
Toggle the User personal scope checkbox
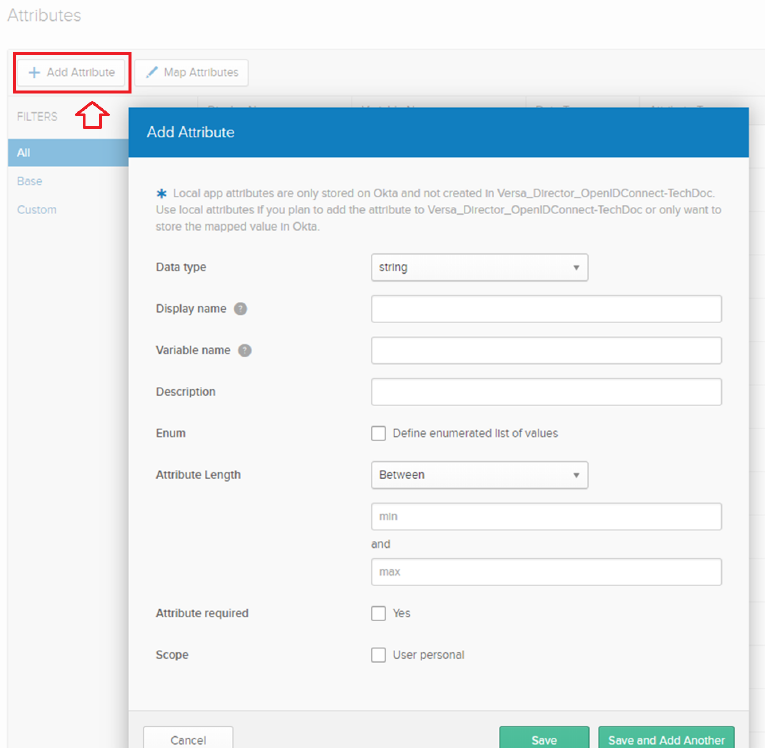coord(378,656)
